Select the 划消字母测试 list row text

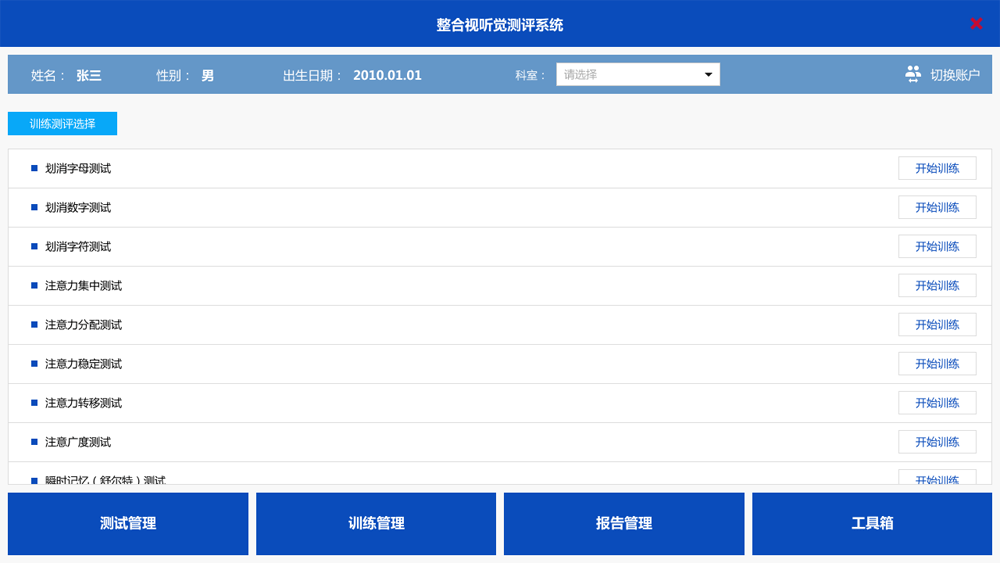click(x=78, y=168)
